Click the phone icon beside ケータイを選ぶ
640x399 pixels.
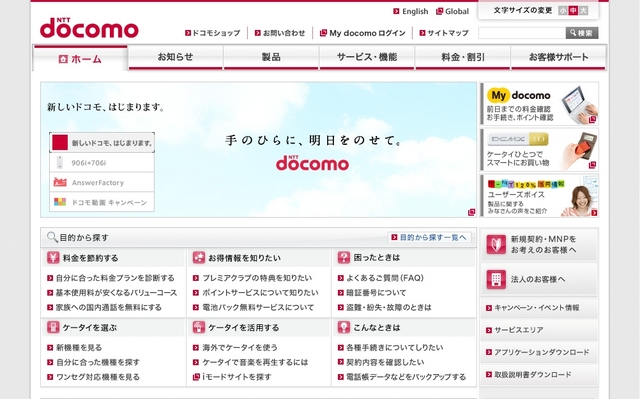tap(53, 327)
